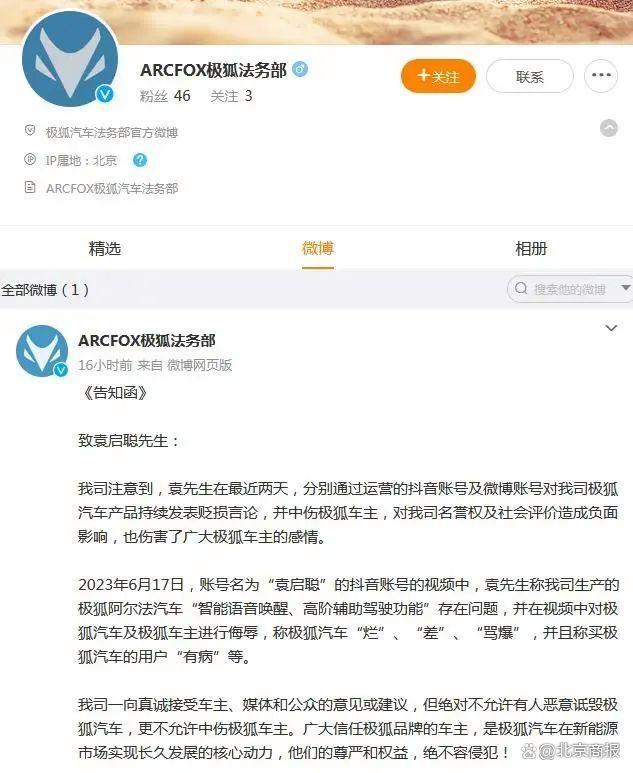Click the blue gender icon beside the username
Screen dimensions: 633x773
point(300,69)
